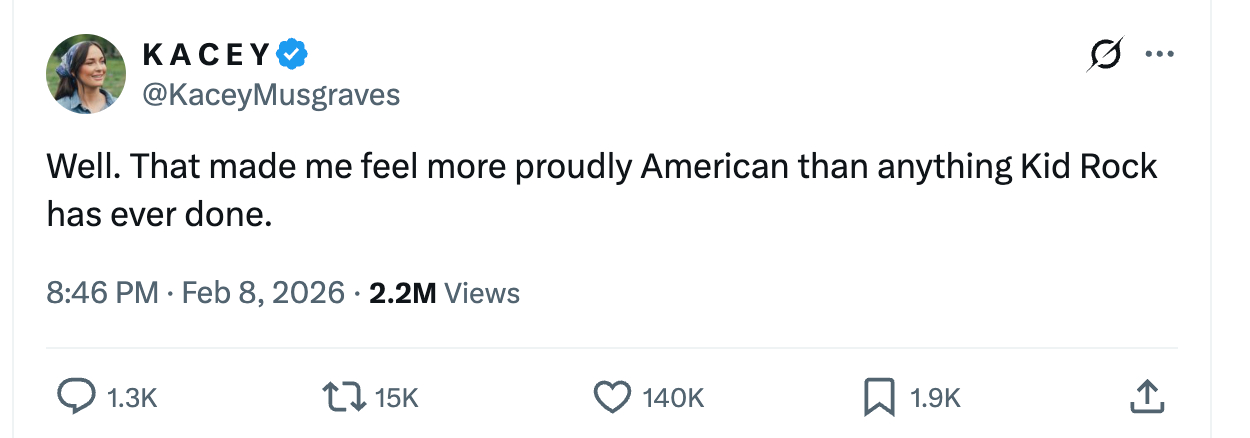The width and height of the screenshot is (1250, 438).
Task: Open the @KaceyMusgraves handle link
Action: pyautogui.click(x=271, y=95)
